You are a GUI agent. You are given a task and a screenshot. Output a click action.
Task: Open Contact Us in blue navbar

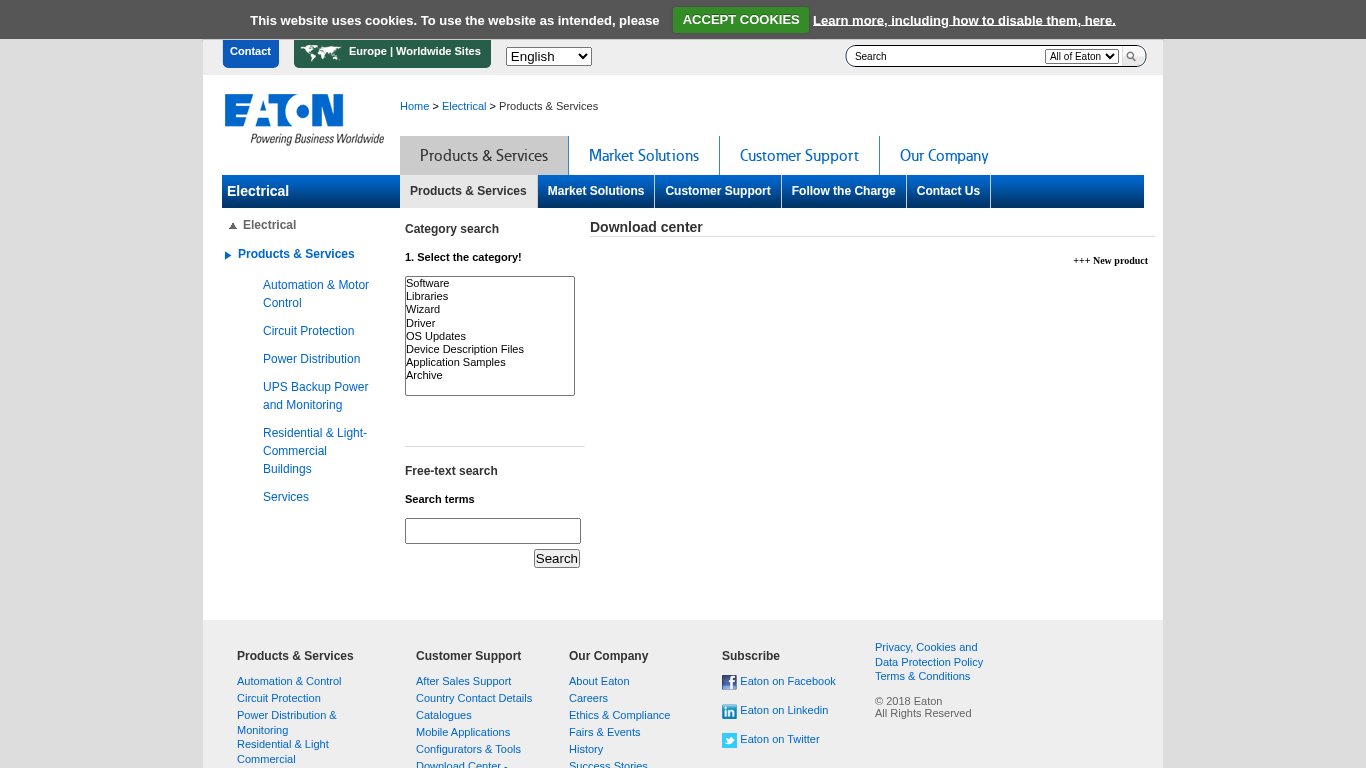click(948, 191)
